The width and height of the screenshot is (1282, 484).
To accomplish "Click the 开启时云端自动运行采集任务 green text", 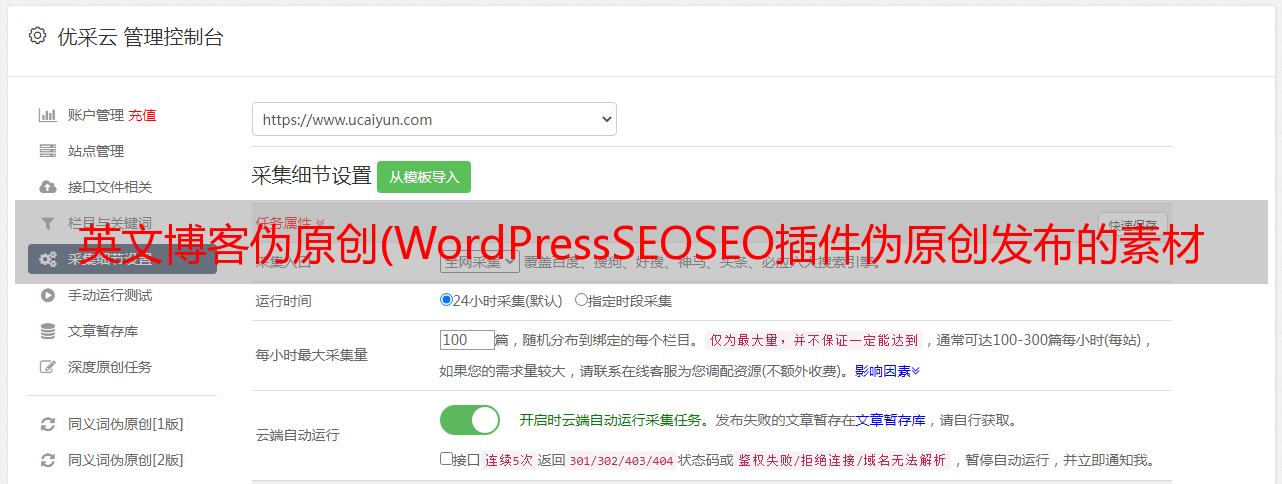I will pos(610,420).
